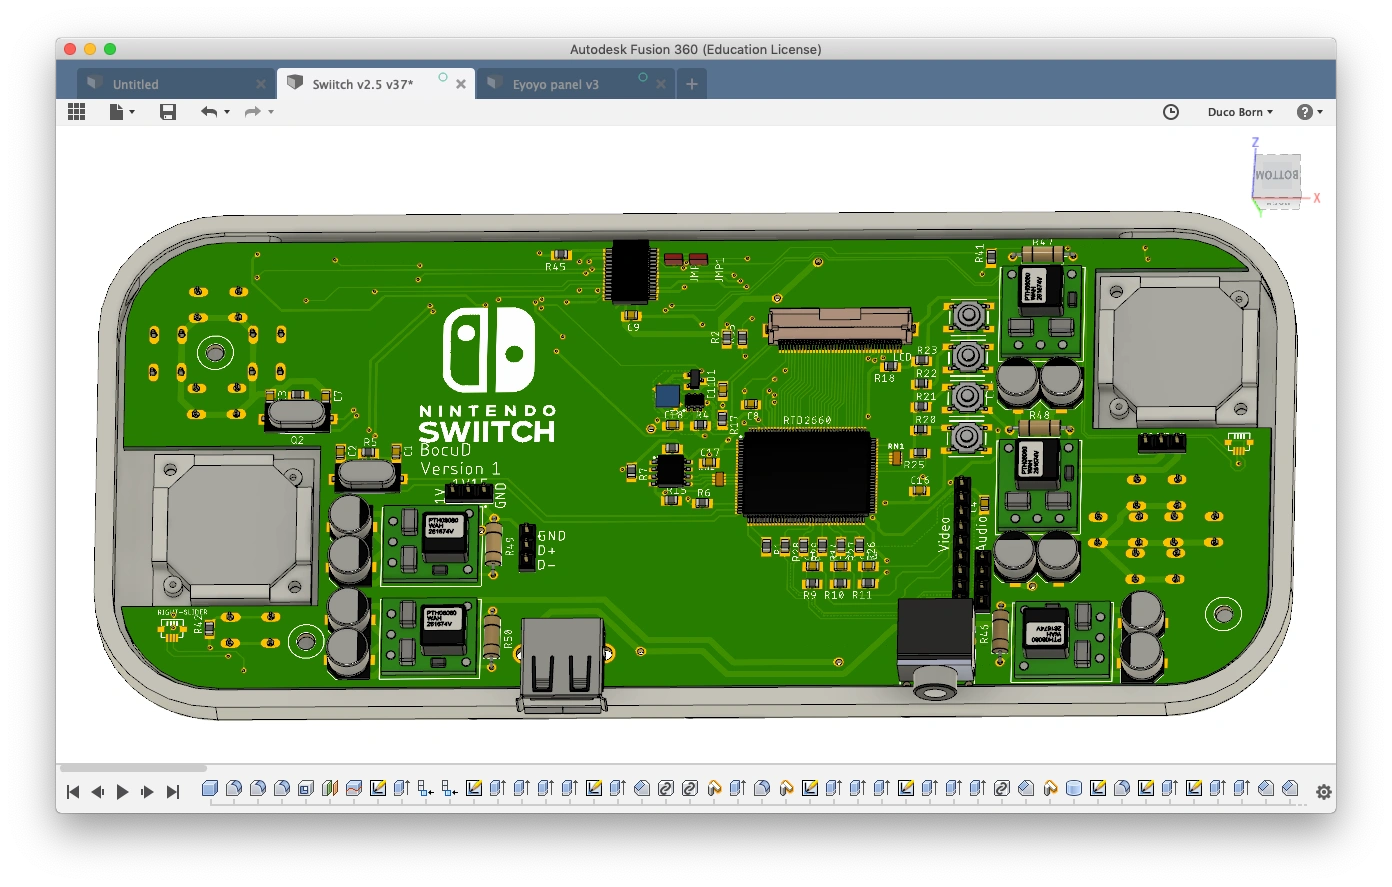Undo the last action
This screenshot has height=887, width=1392.
click(x=209, y=112)
